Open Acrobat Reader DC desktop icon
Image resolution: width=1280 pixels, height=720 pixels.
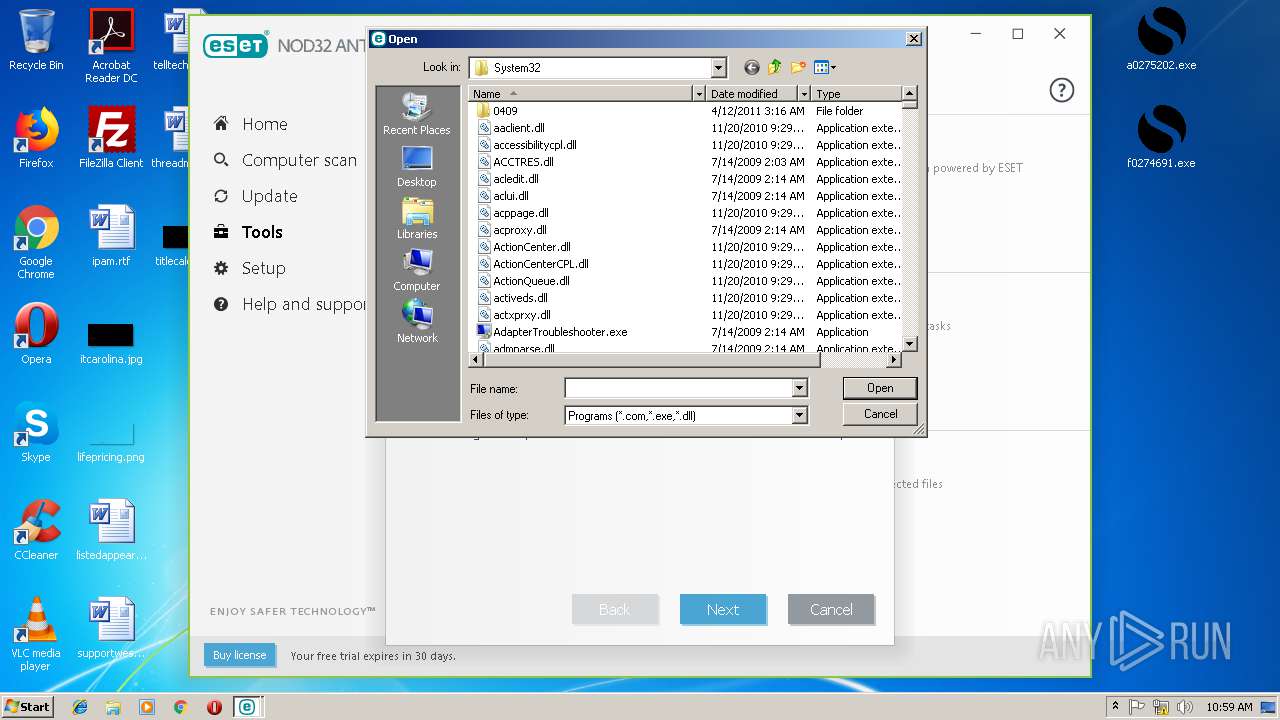(112, 46)
